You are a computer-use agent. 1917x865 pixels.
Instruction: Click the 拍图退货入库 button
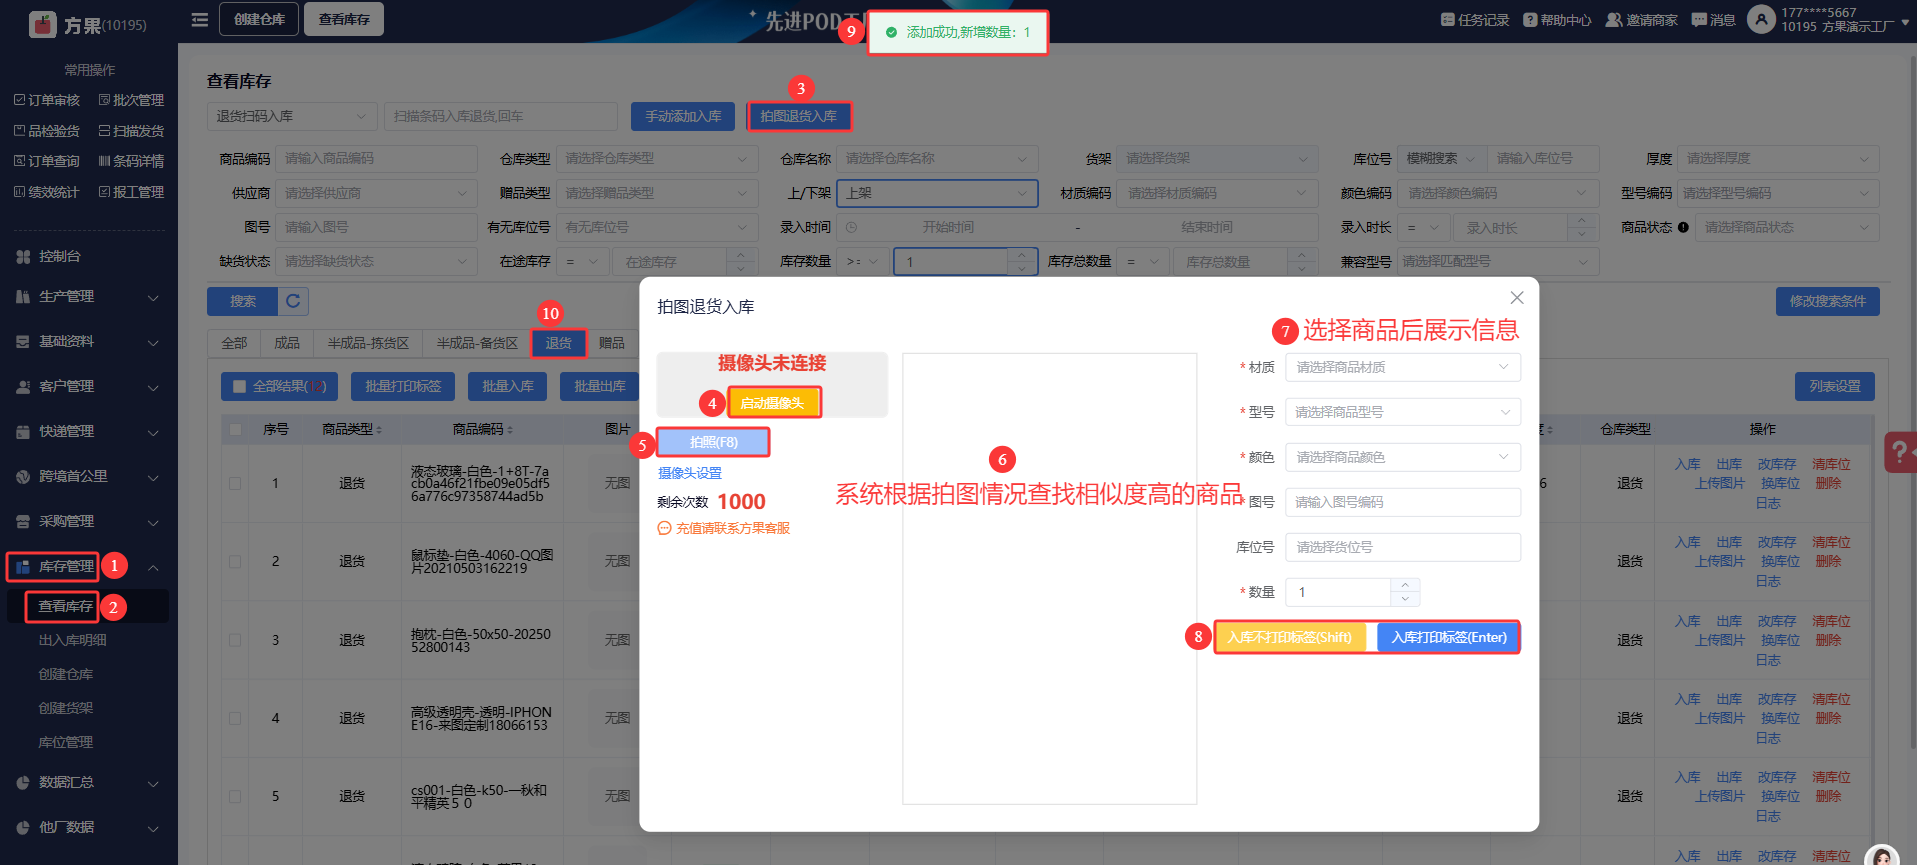(x=799, y=116)
